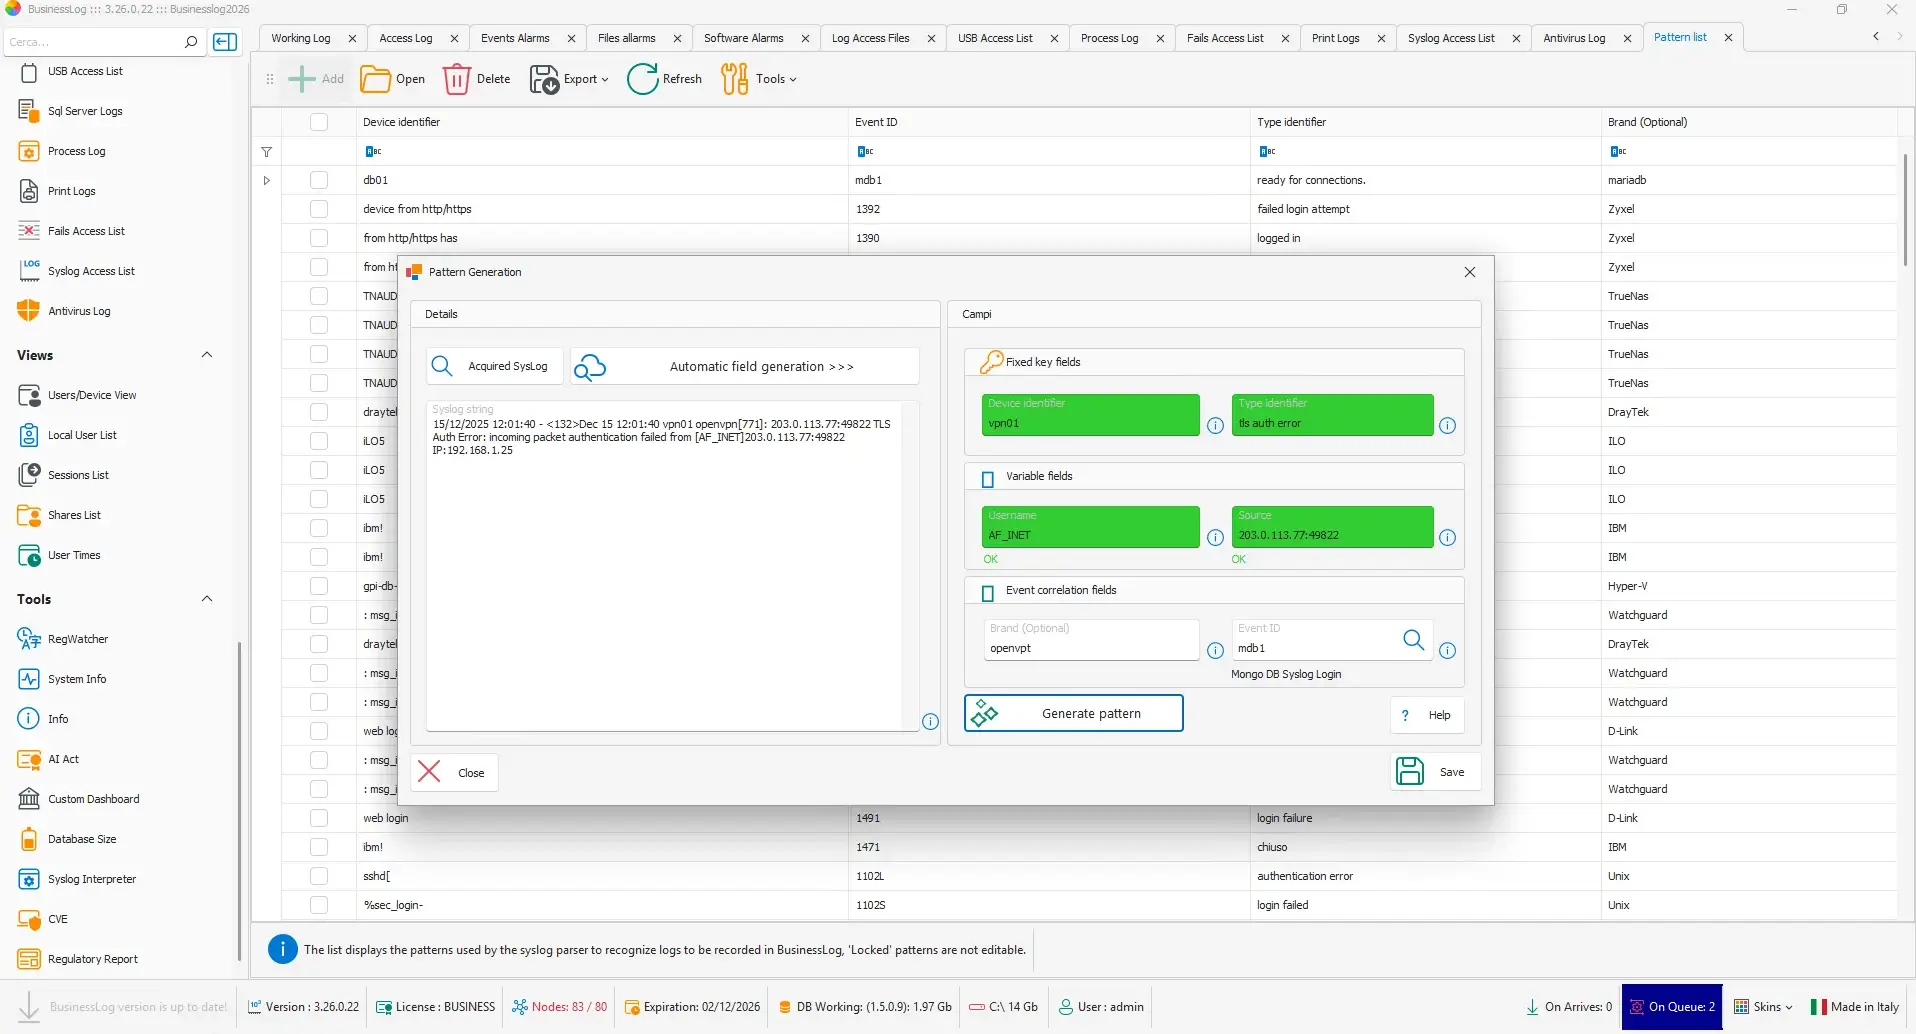This screenshot has width=1916, height=1034.
Task: Switch to the Access Log tab
Action: coord(406,38)
